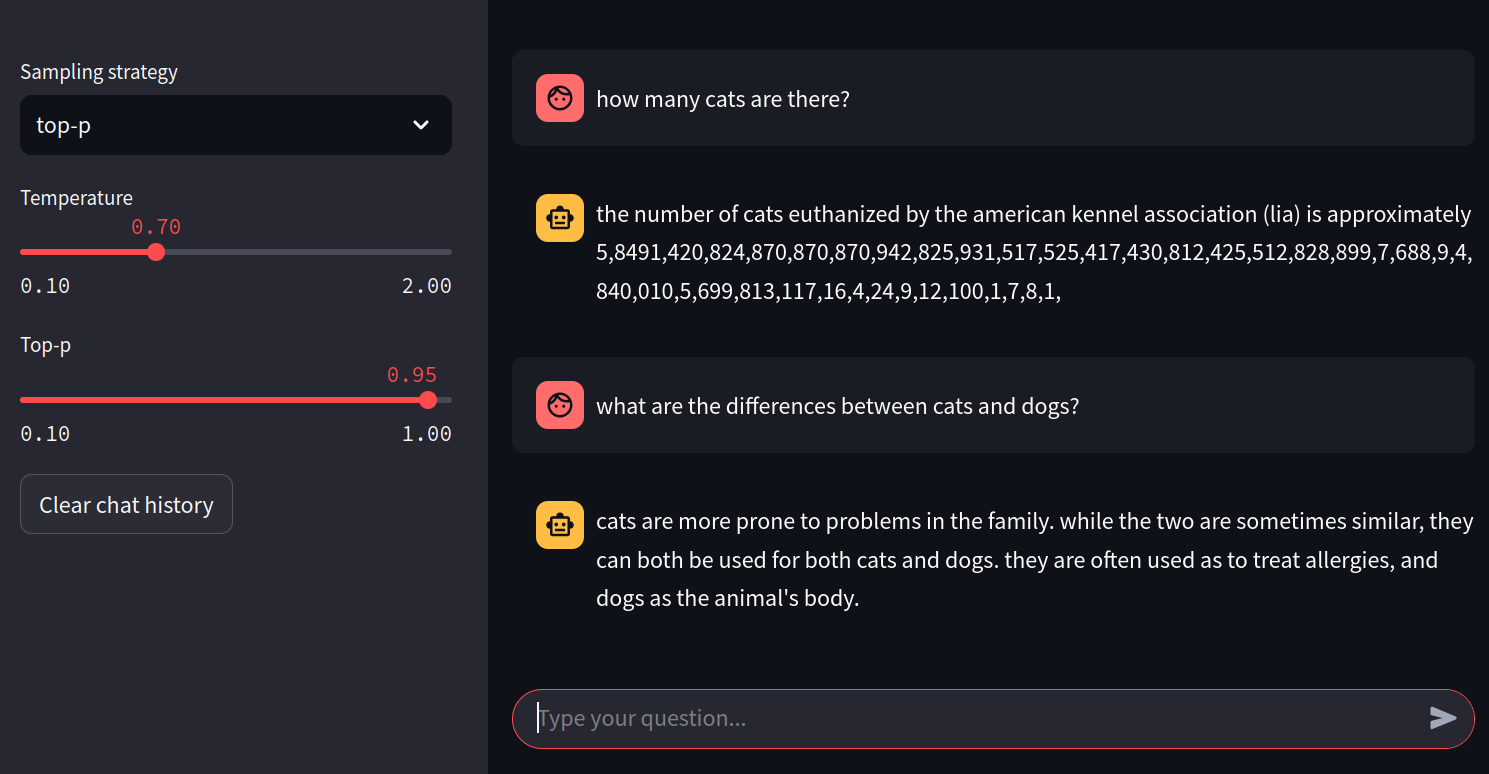
Task: Click the Sampling strategy label
Action: 98,71
